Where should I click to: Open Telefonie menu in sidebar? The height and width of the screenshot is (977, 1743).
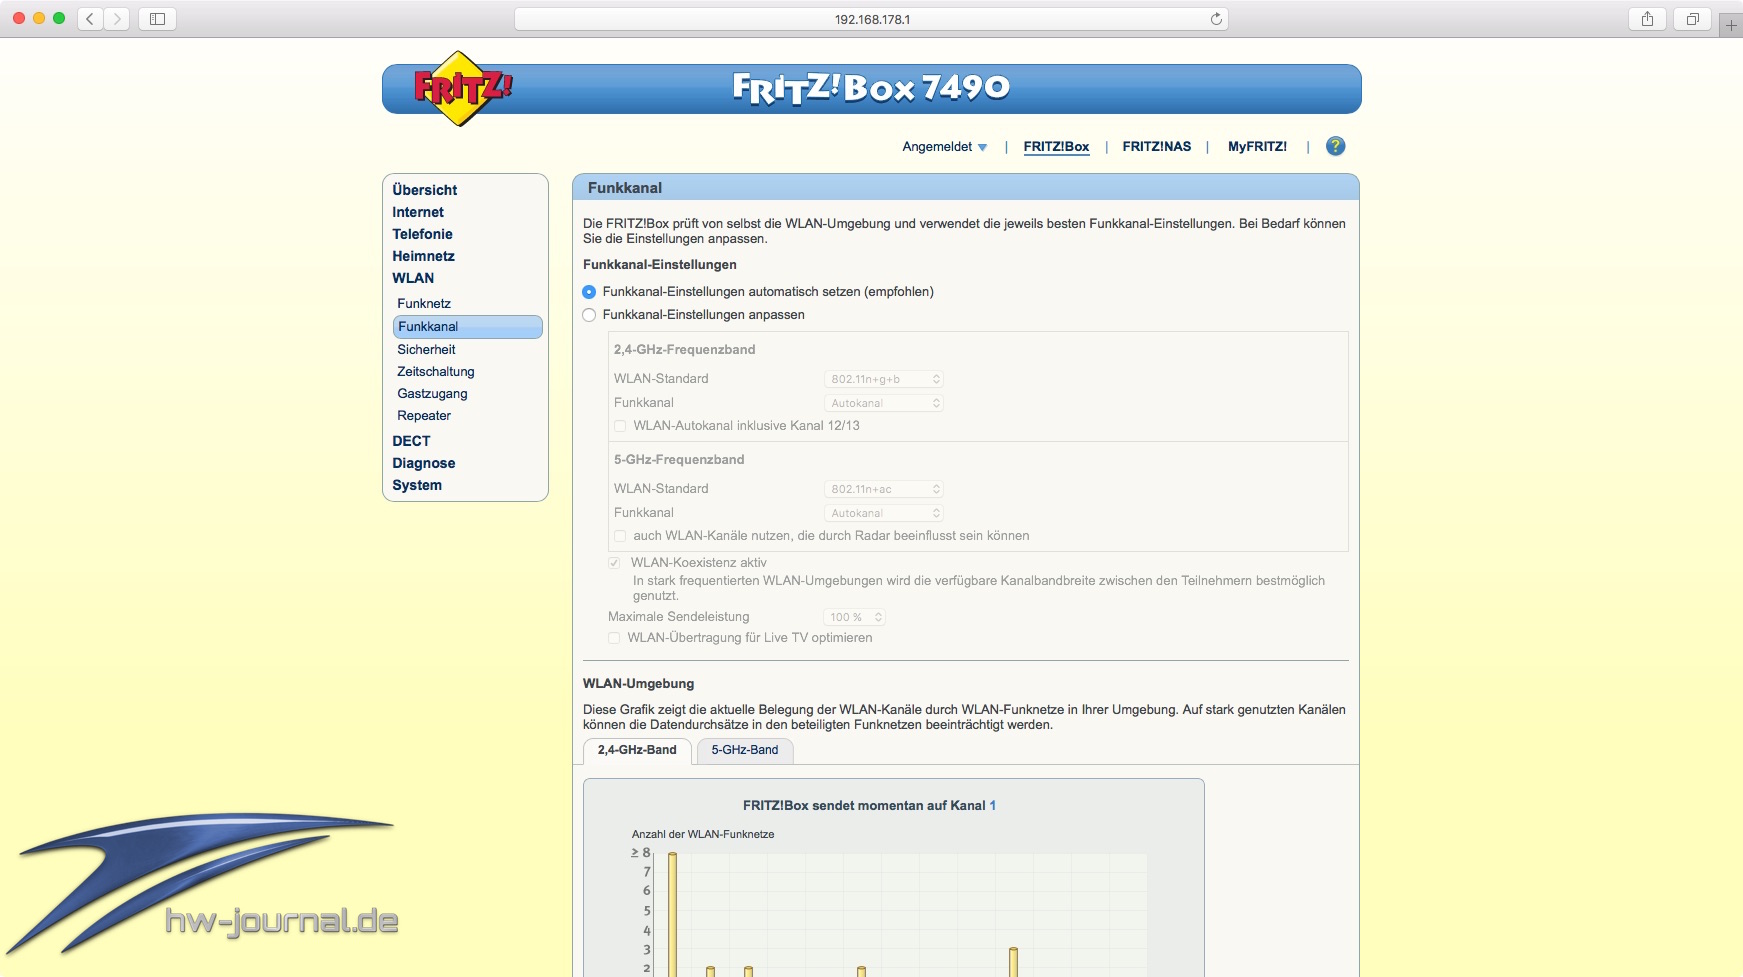pos(422,234)
